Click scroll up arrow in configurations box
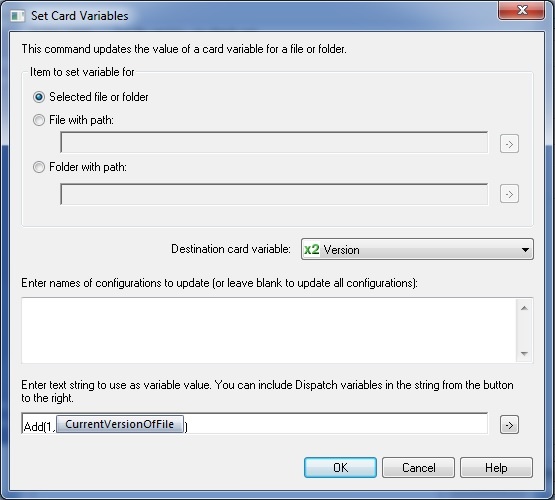 tap(525, 308)
